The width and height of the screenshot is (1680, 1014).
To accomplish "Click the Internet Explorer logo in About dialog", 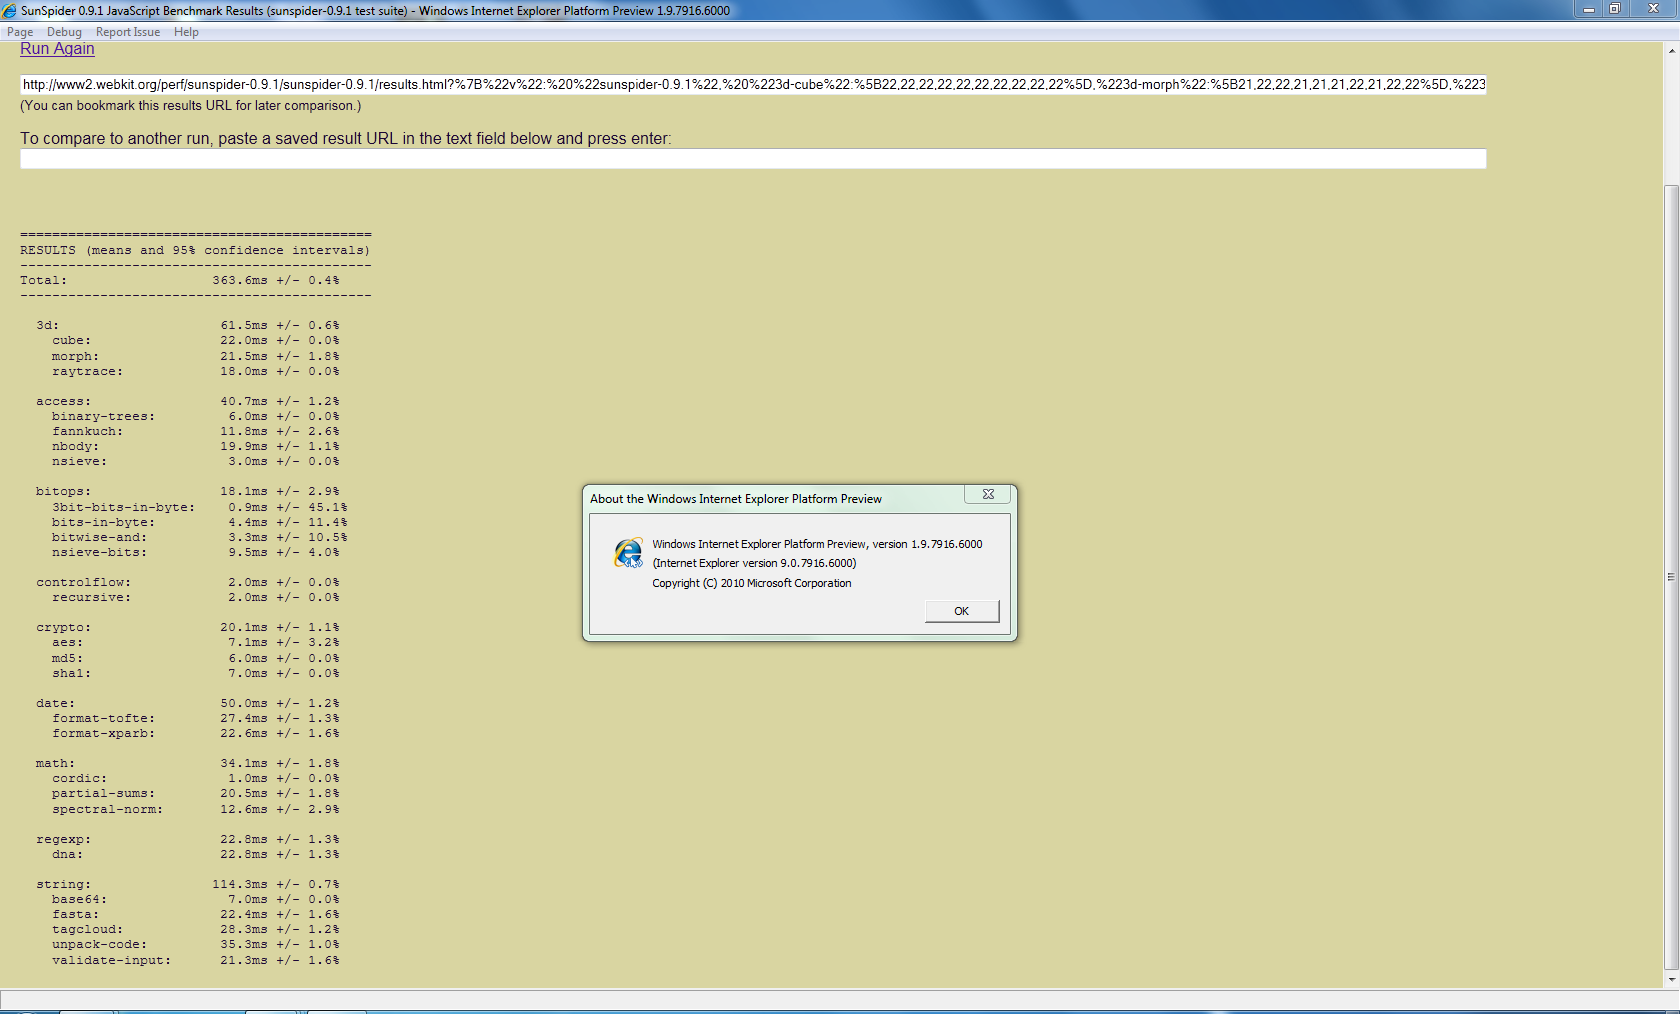I will [x=629, y=552].
